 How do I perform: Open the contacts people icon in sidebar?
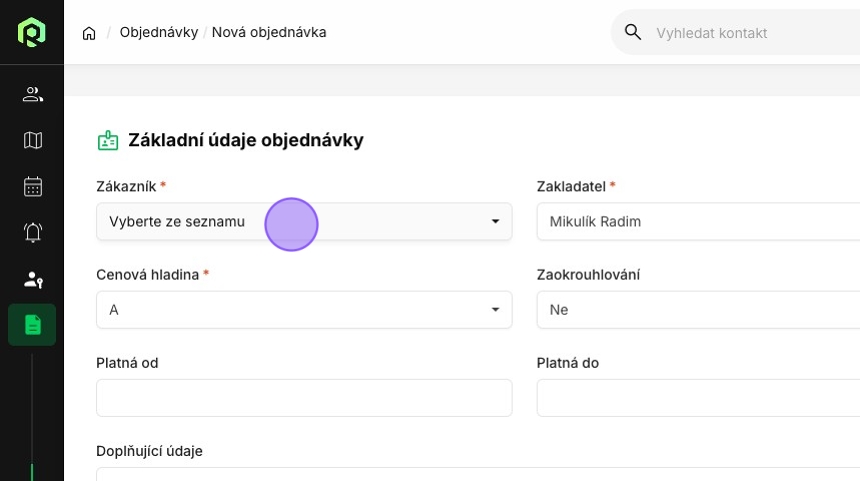[x=33, y=94]
